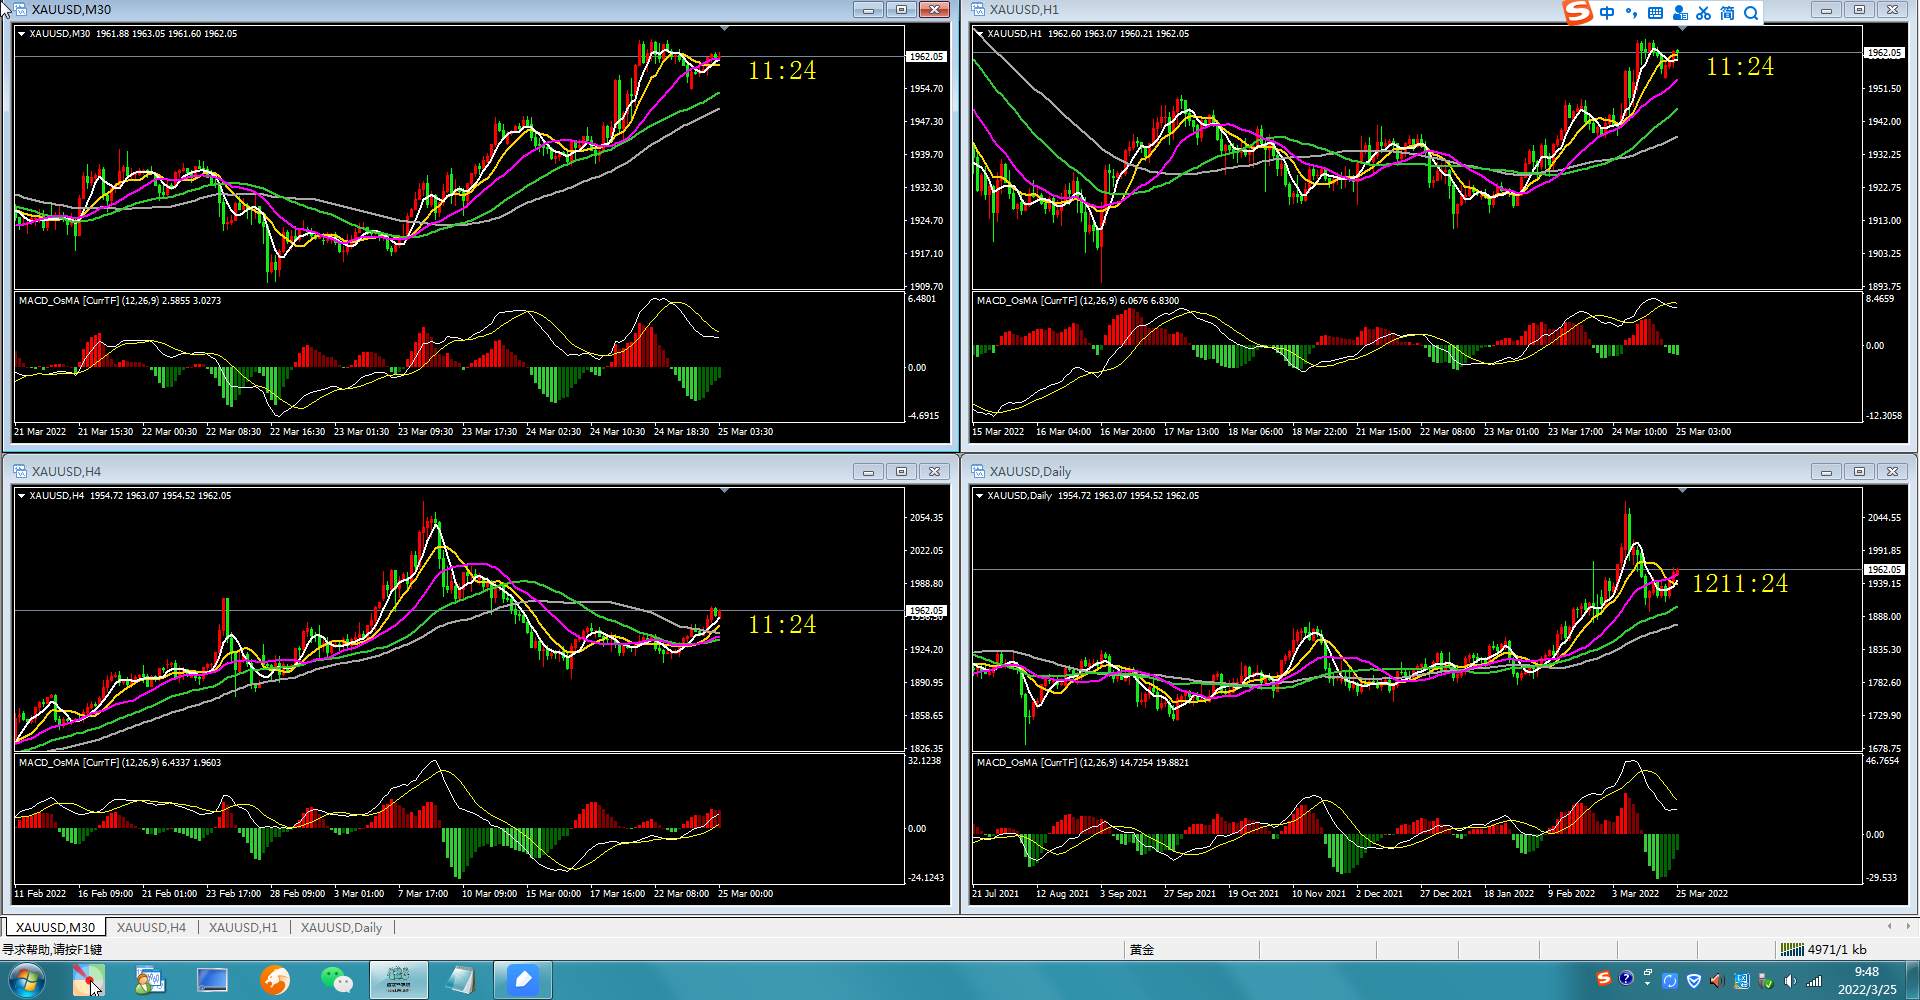Click the Sogou icon in system tray

1604,978
